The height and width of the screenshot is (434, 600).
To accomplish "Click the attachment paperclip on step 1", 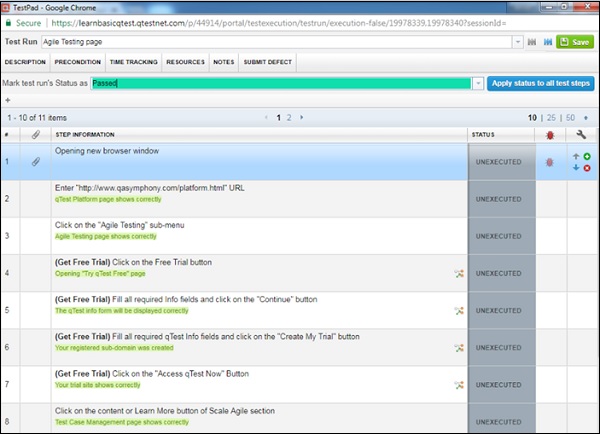I will click(x=36, y=162).
